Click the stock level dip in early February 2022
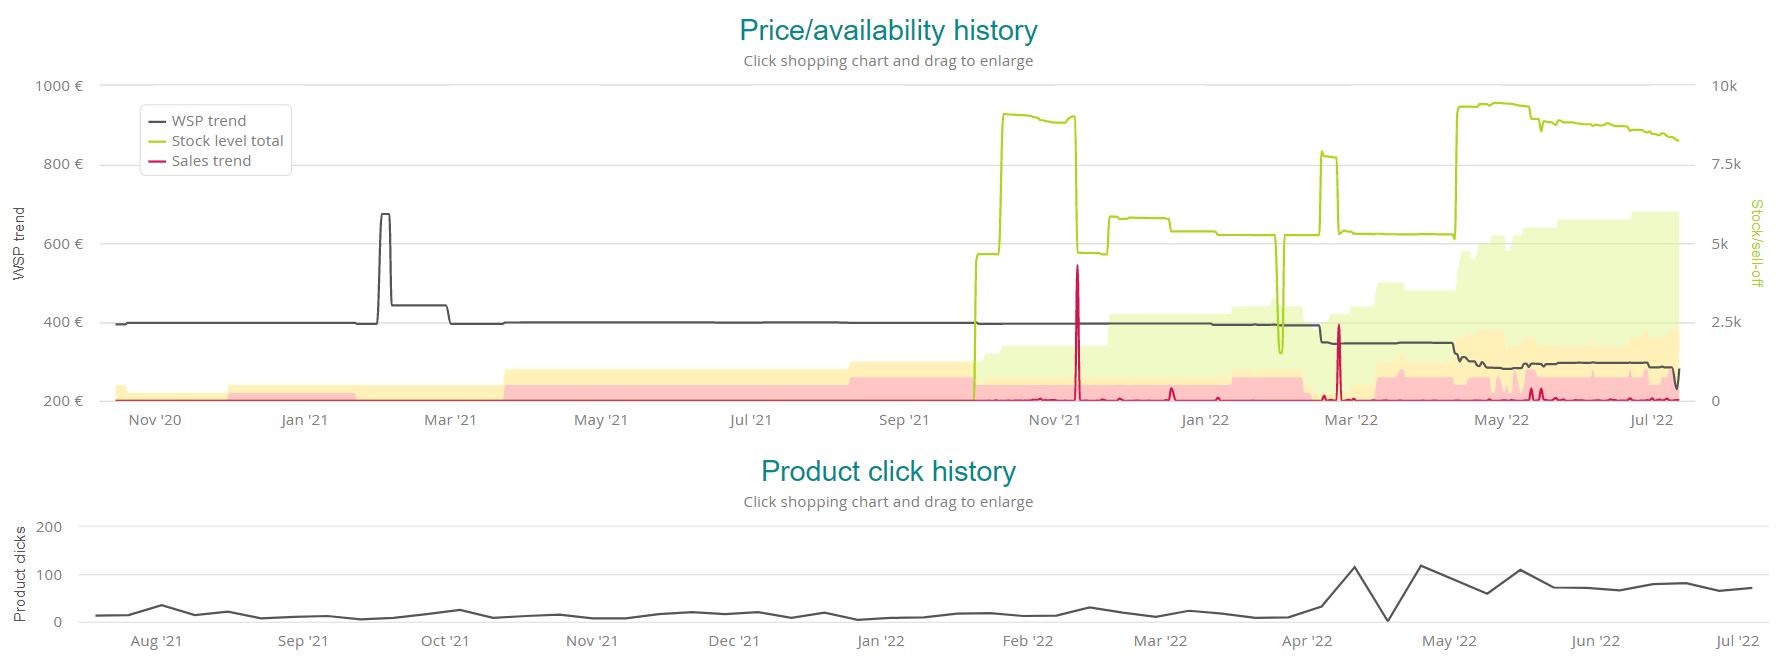This screenshot has height=662, width=1779. 1280,351
